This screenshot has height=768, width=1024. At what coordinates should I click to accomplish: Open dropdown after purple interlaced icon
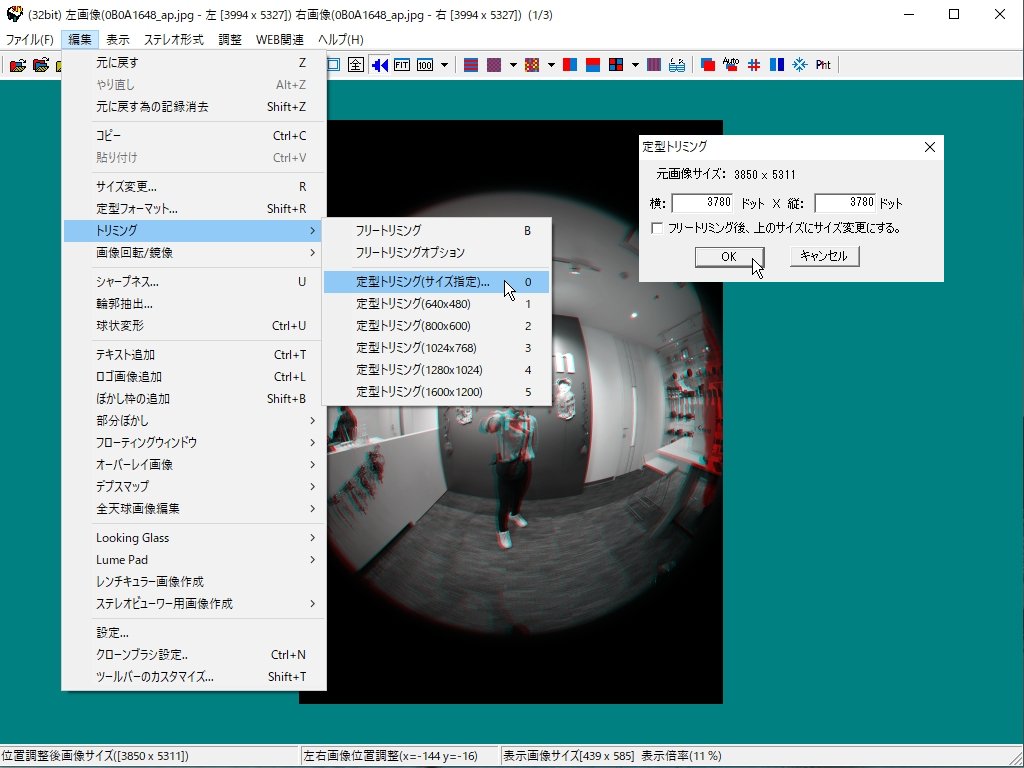click(x=513, y=65)
